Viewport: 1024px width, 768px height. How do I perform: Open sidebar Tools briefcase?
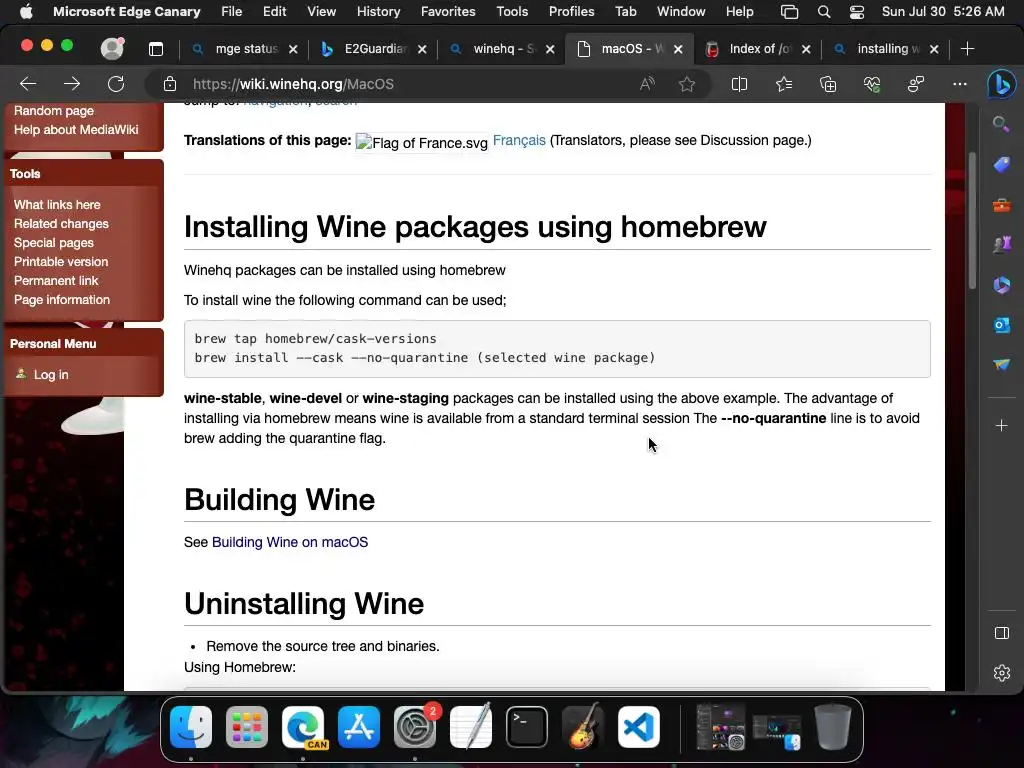pos(1001,205)
